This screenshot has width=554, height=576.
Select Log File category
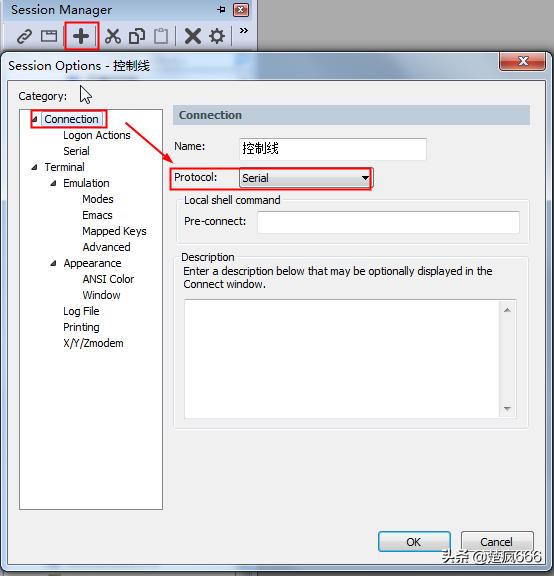coord(81,311)
